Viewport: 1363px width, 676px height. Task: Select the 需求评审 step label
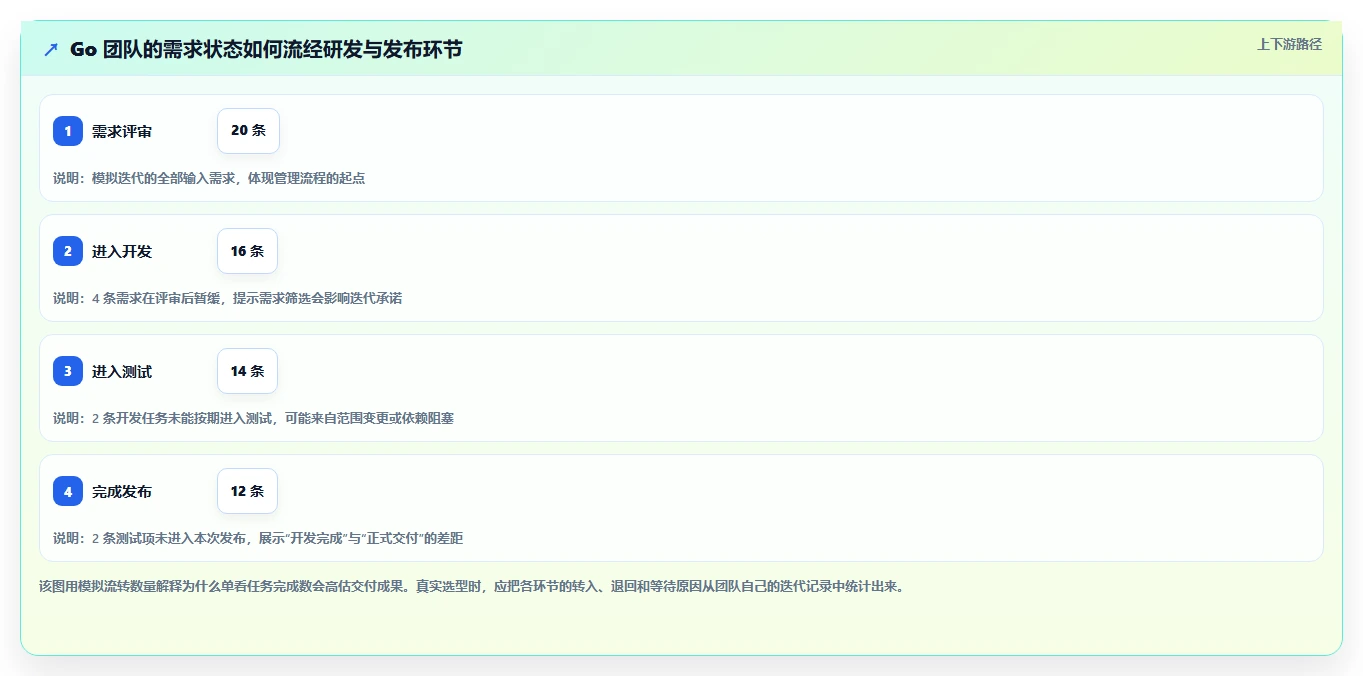[122, 131]
